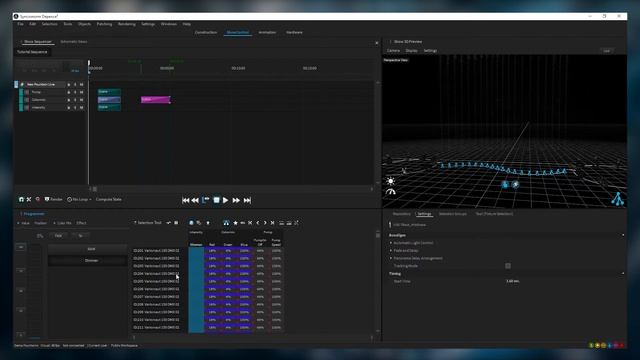Click the rewind playback button
The width and height of the screenshot is (640, 360).
click(195, 200)
